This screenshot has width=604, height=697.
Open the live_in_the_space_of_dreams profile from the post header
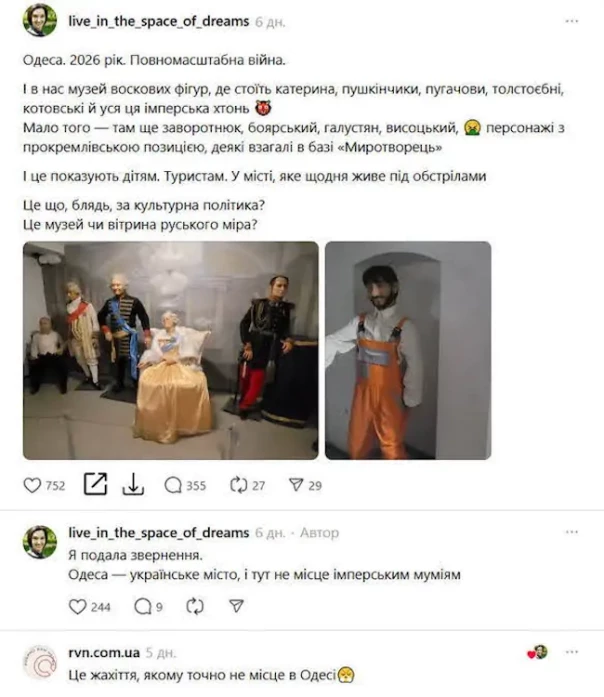pyautogui.click(x=159, y=21)
